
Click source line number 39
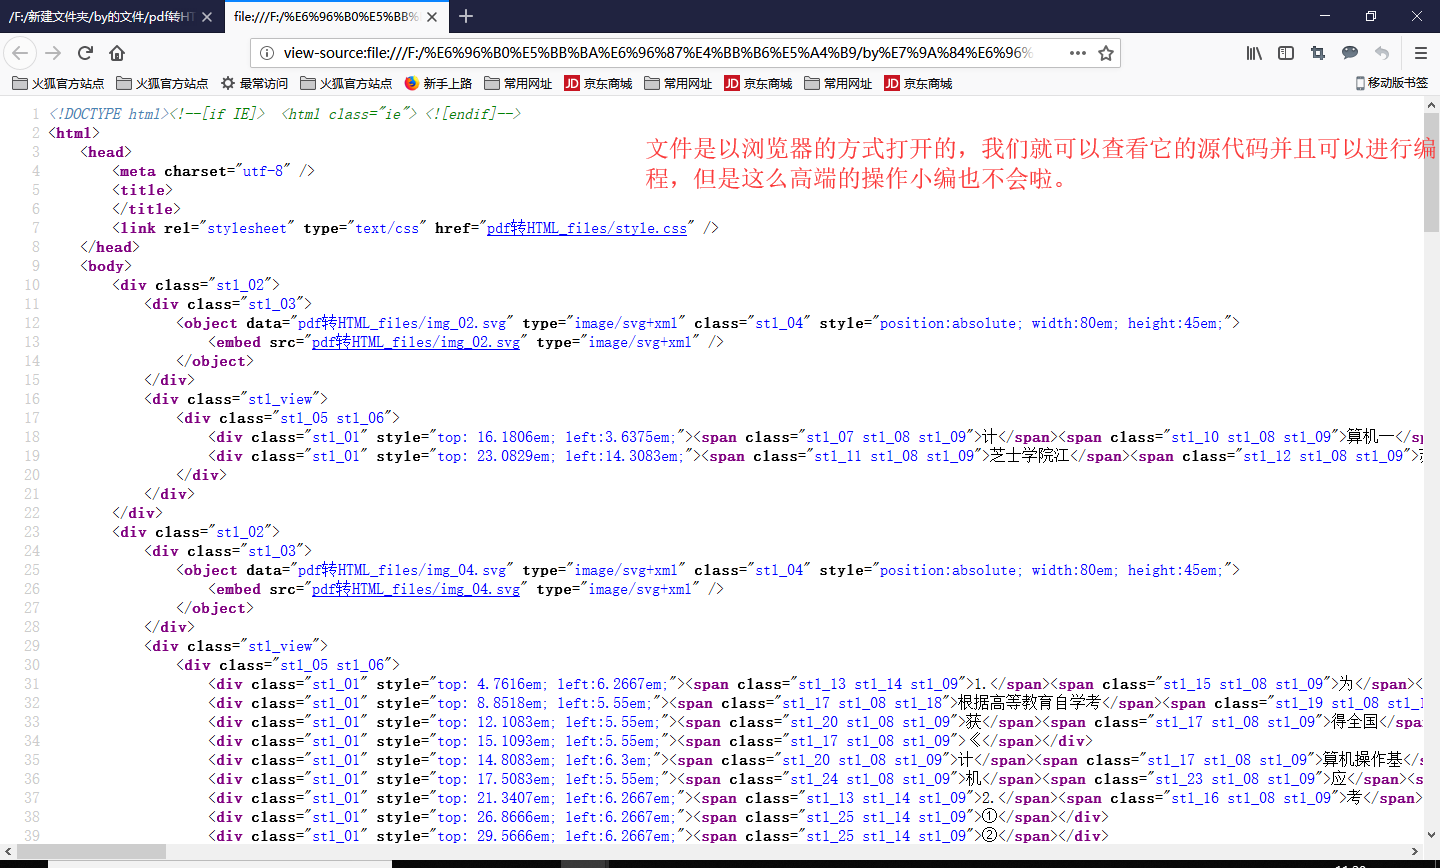pyautogui.click(x=32, y=836)
